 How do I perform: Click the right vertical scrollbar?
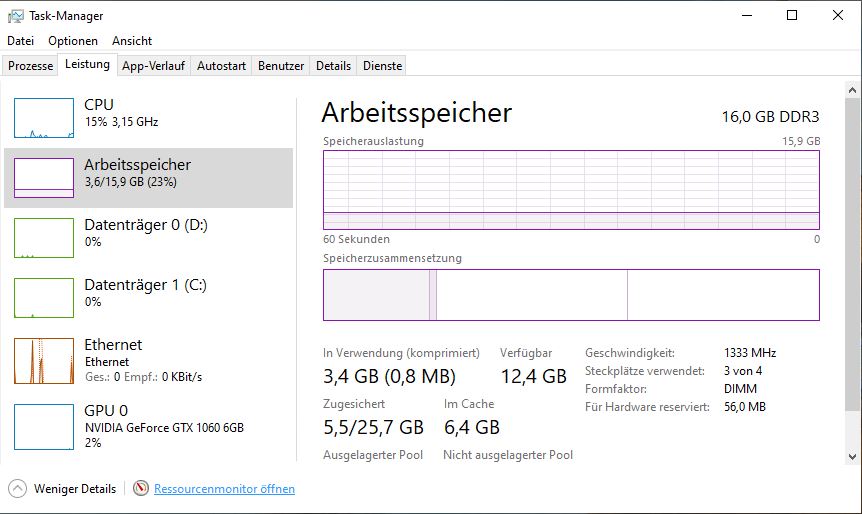coord(852,250)
